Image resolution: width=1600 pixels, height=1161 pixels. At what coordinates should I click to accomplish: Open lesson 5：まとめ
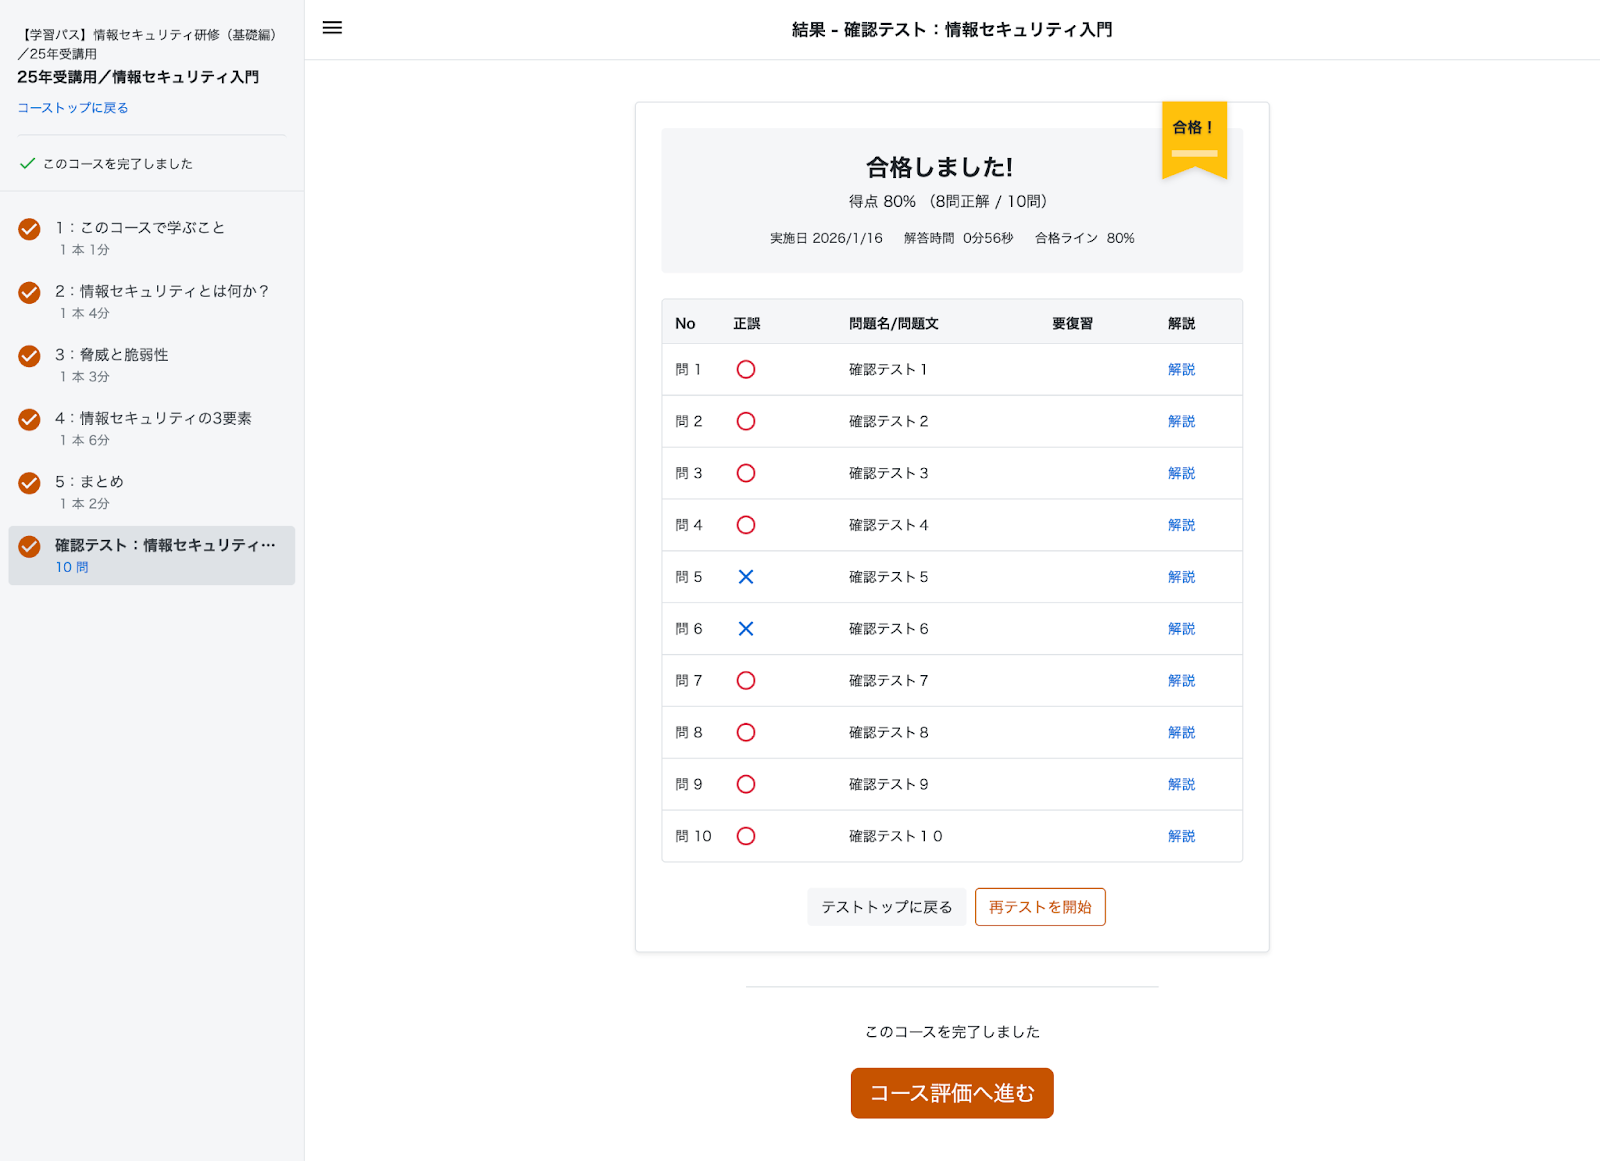tap(152, 492)
